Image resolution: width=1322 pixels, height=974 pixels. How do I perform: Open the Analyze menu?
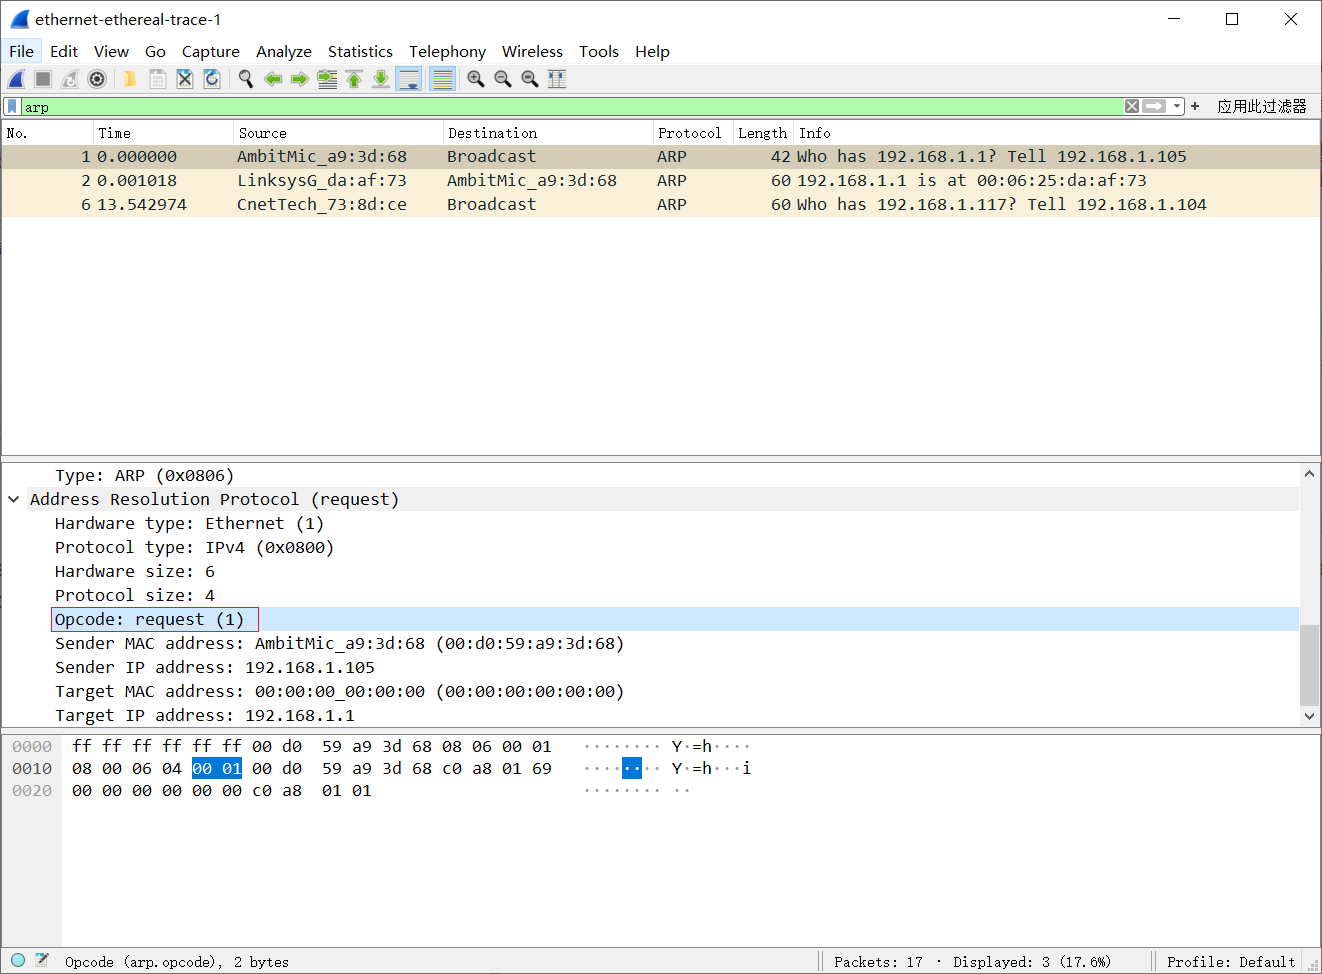coord(284,51)
